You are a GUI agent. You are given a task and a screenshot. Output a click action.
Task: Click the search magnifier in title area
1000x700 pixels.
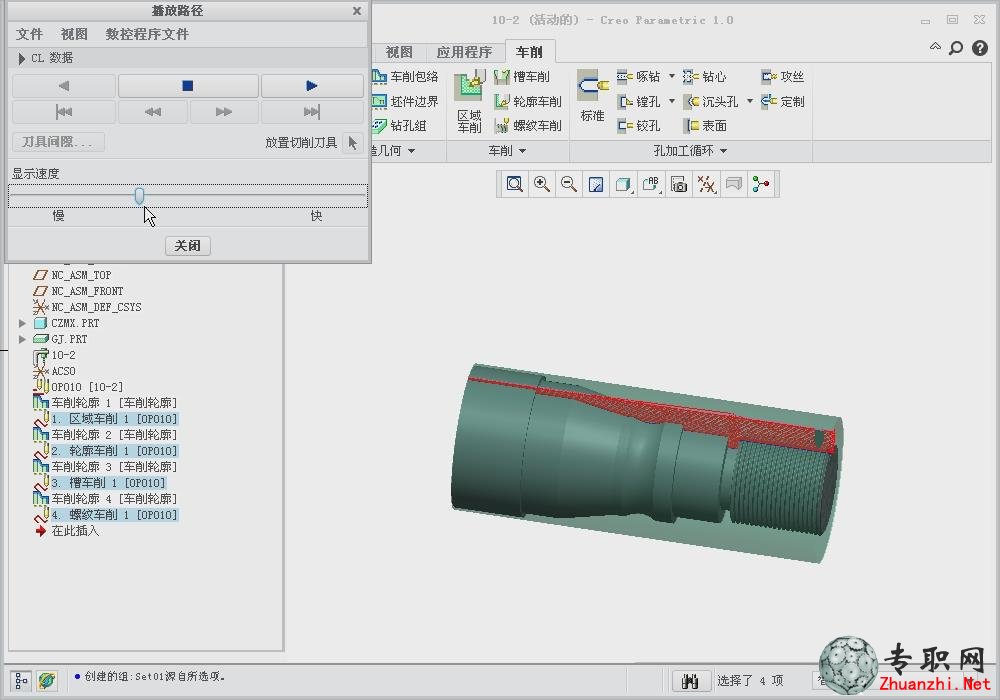(956, 48)
